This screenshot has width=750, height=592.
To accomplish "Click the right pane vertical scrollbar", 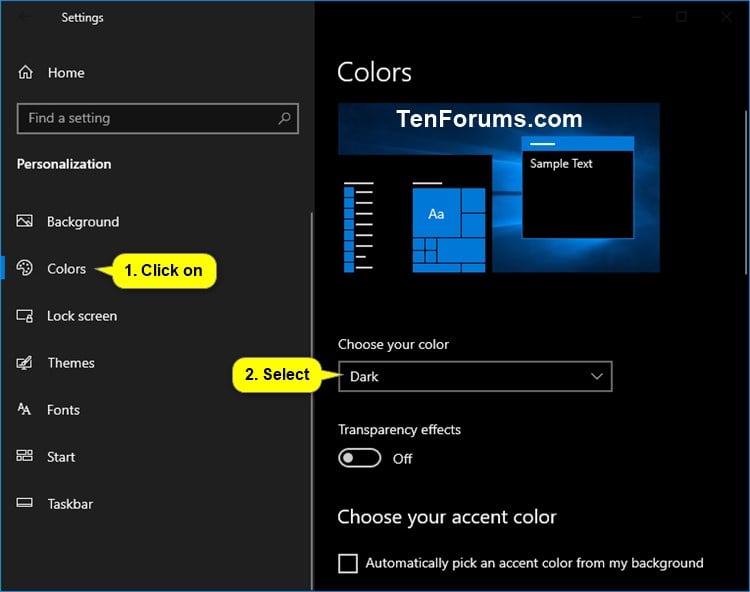I will (746, 192).
